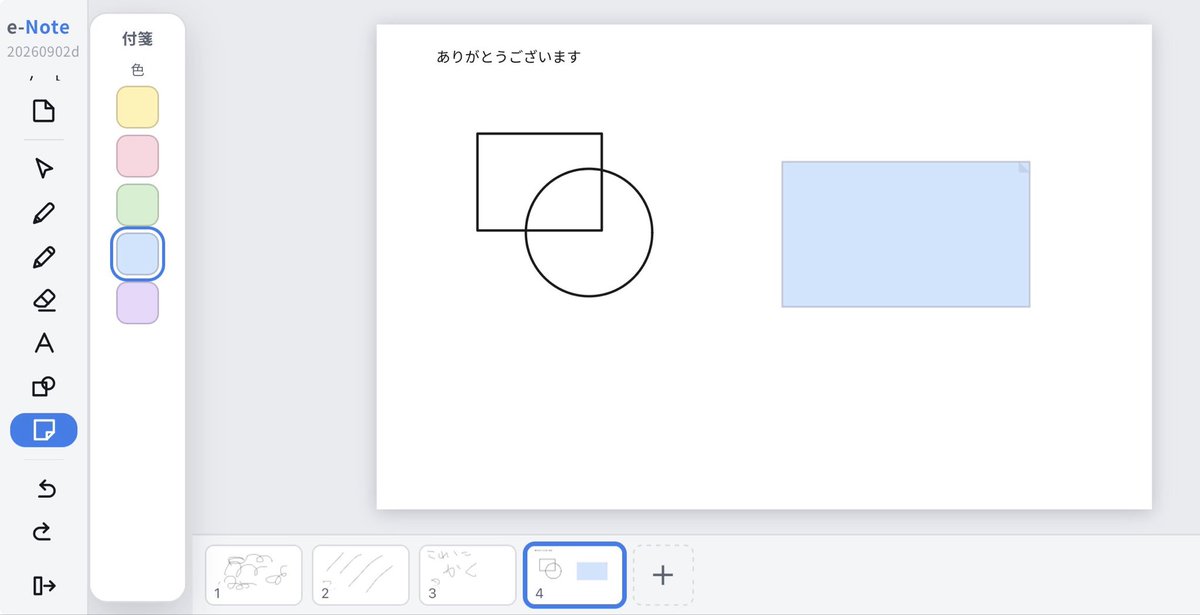Click the exit/leave note icon
This screenshot has height=615, width=1200.
43,586
